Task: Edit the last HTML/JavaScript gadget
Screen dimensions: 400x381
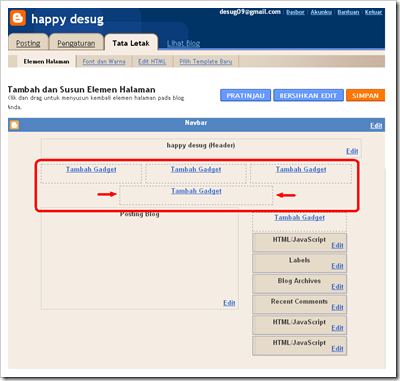Action: coord(337,349)
